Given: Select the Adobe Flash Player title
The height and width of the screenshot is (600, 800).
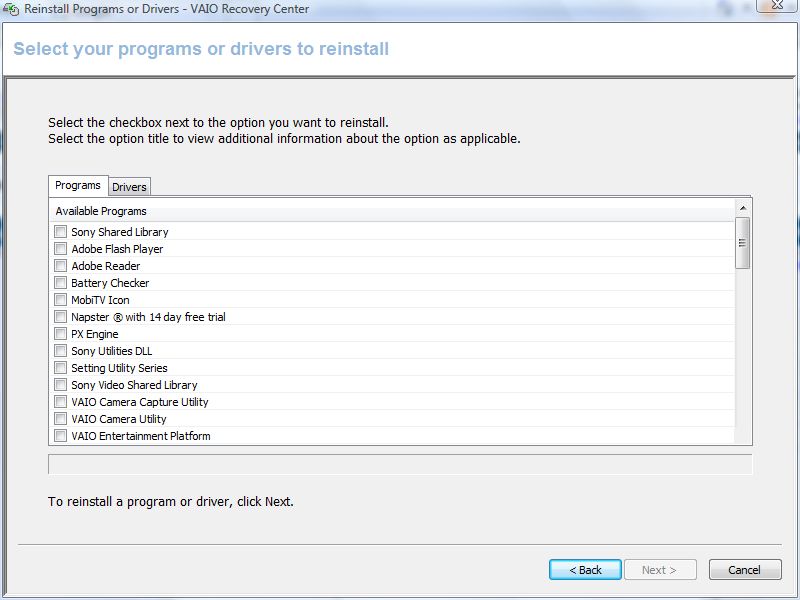Looking at the screenshot, I should point(117,249).
